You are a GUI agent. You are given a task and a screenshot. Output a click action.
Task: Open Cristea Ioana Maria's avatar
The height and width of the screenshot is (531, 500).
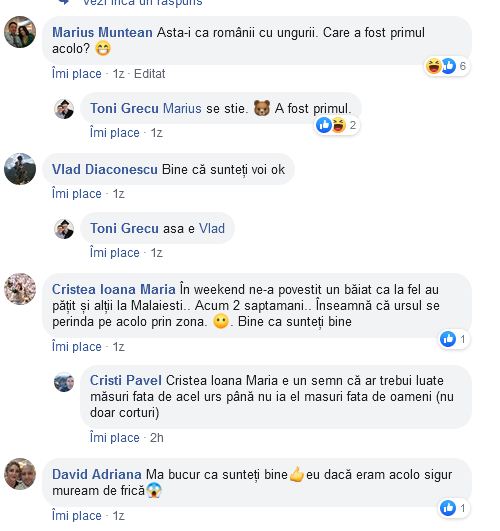pyautogui.click(x=20, y=289)
